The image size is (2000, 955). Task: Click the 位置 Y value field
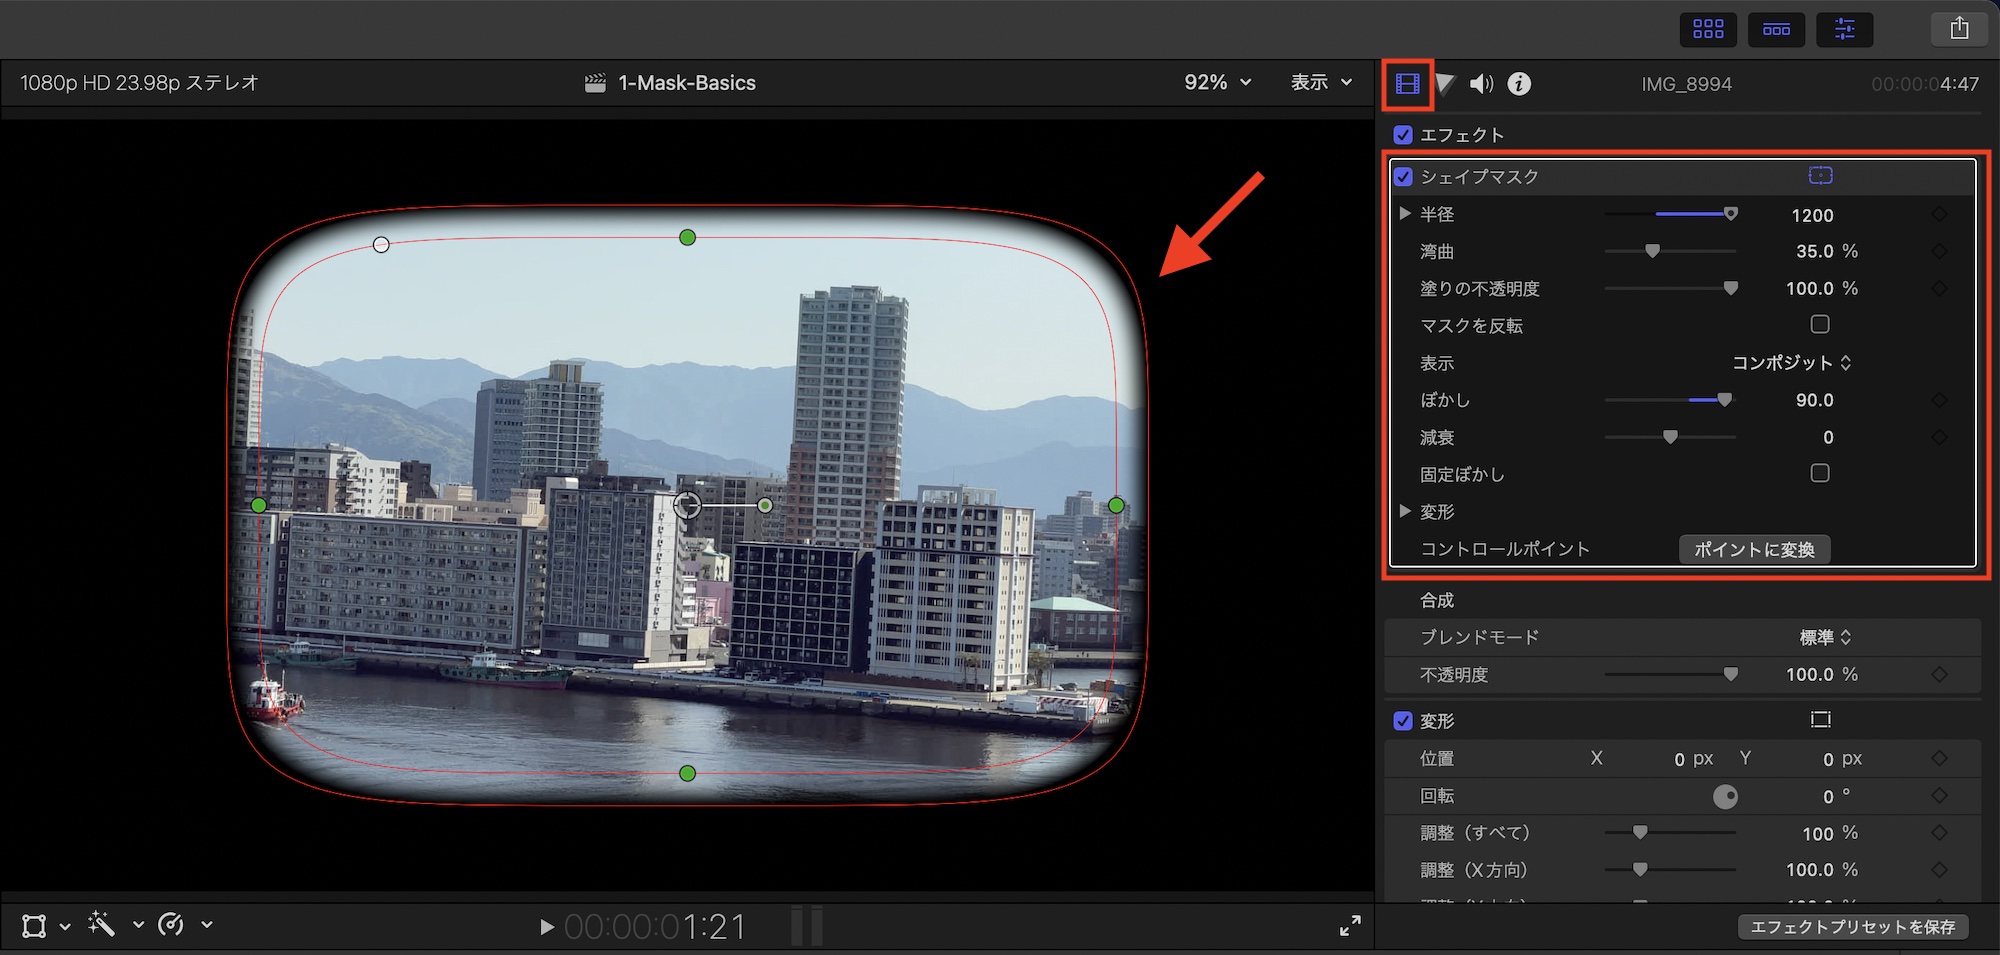pos(1842,759)
